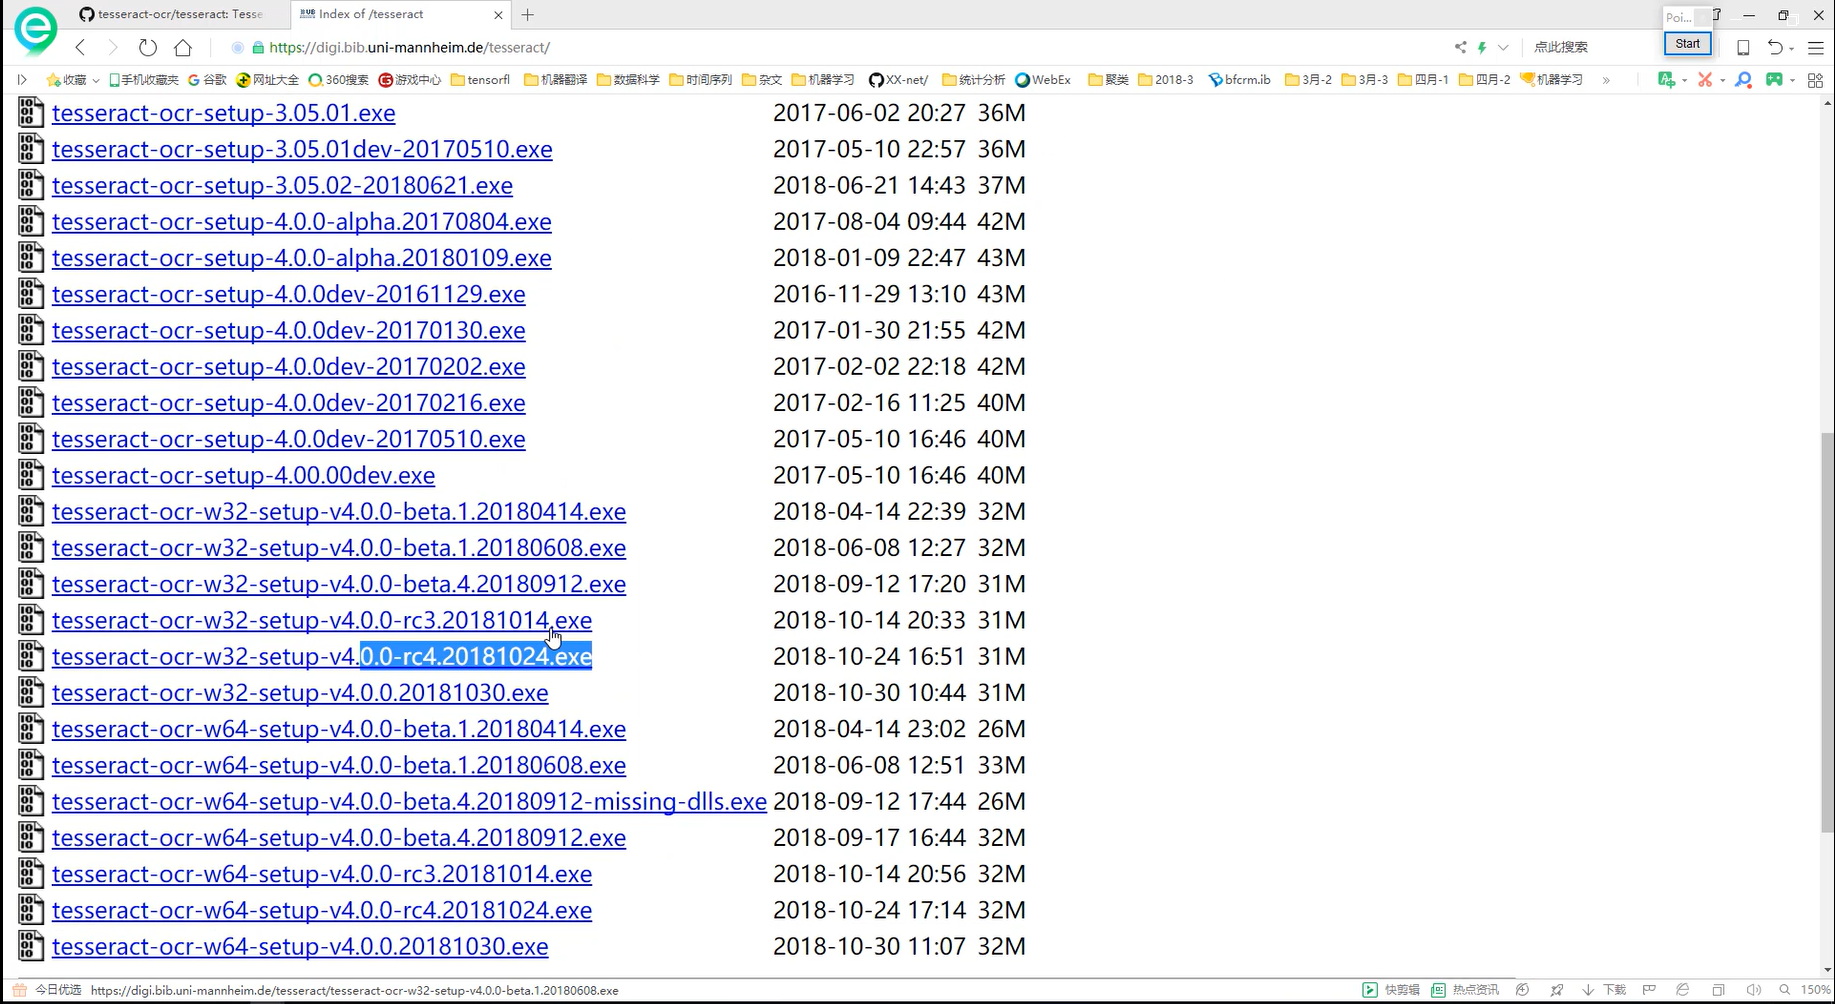
Task: Open the 360 browser logo menu
Action: pos(36,30)
